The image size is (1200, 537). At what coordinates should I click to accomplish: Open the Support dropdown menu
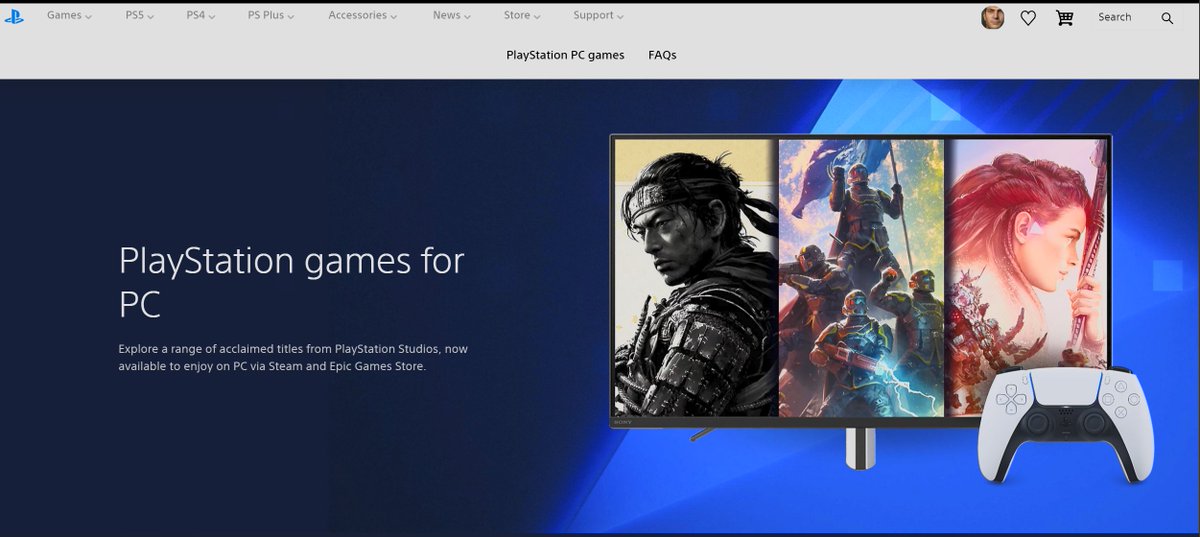[598, 16]
